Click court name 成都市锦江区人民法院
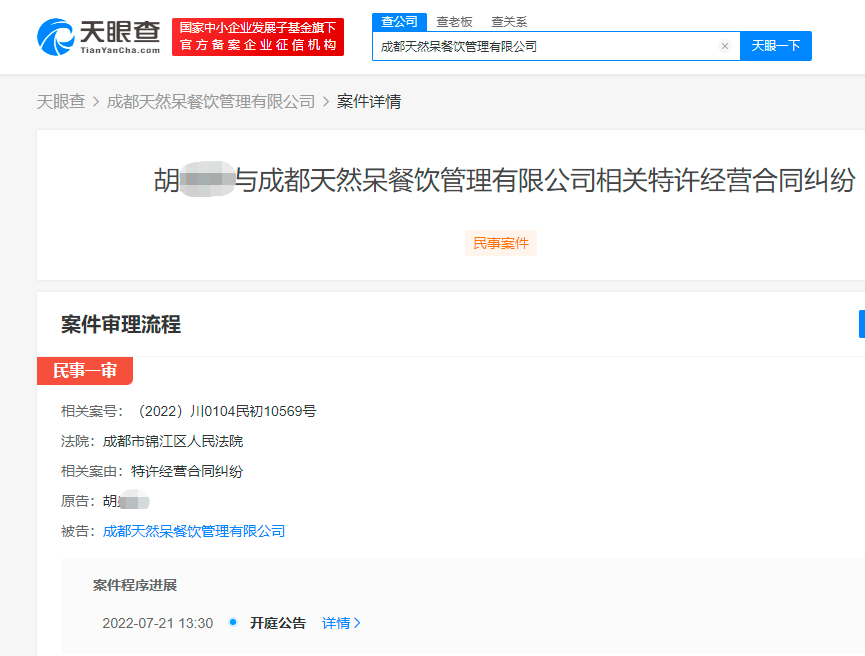Screen dimensions: 865x656 (x=173, y=441)
